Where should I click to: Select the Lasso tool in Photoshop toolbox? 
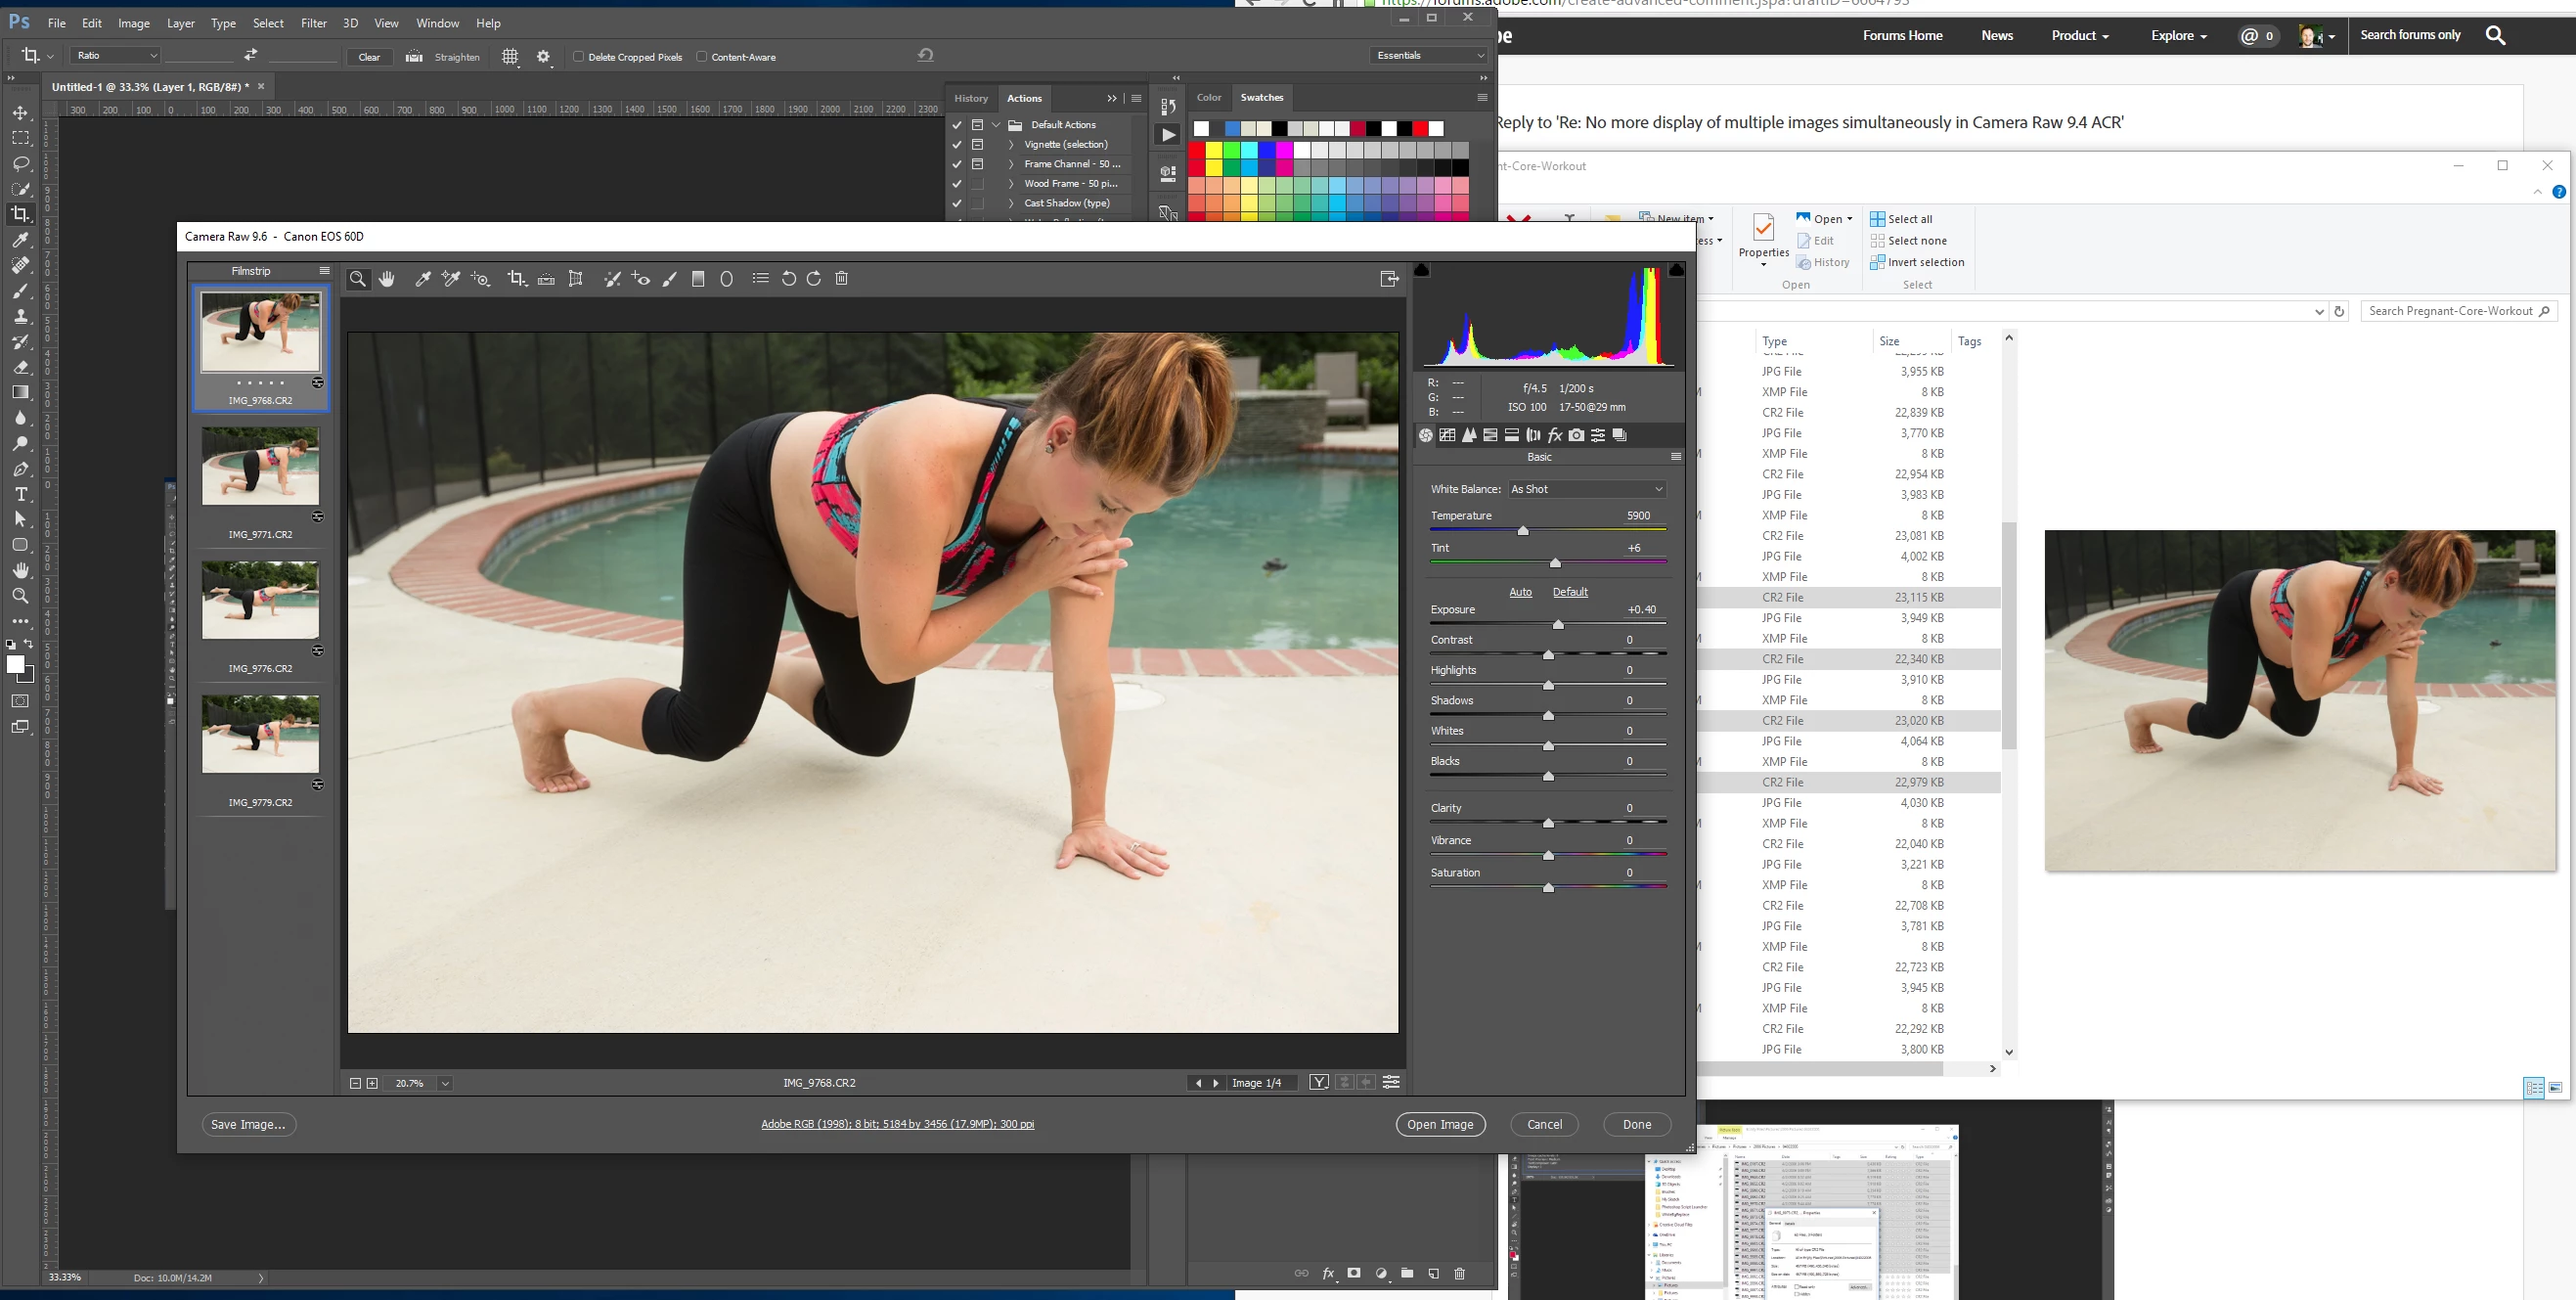tap(21, 164)
